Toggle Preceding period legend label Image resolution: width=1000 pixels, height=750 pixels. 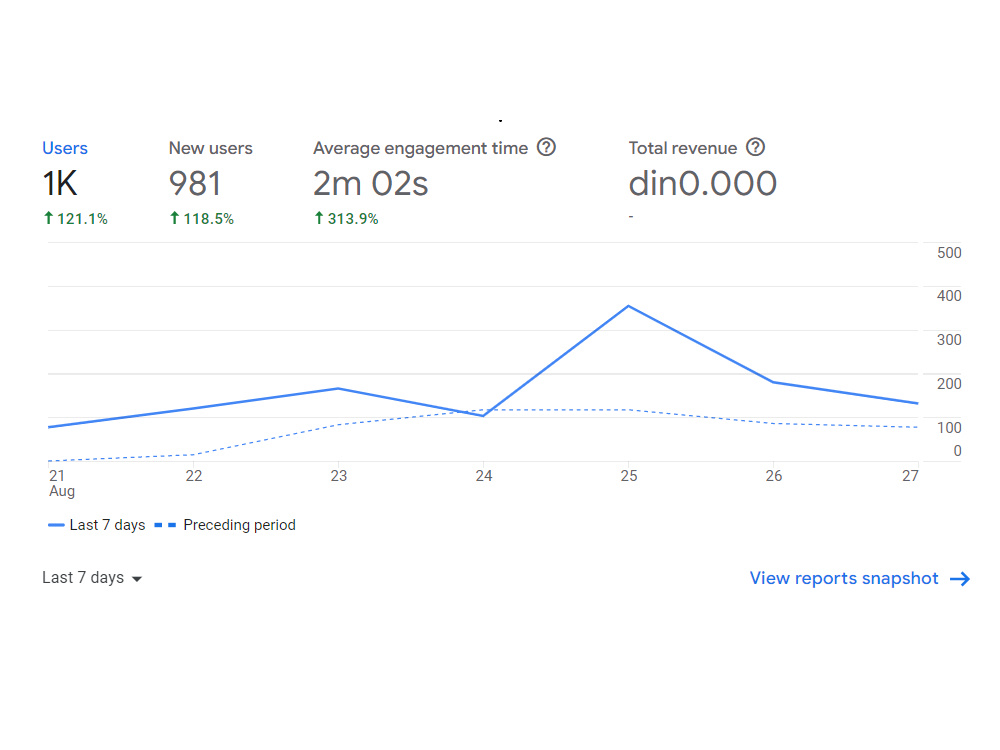click(239, 525)
